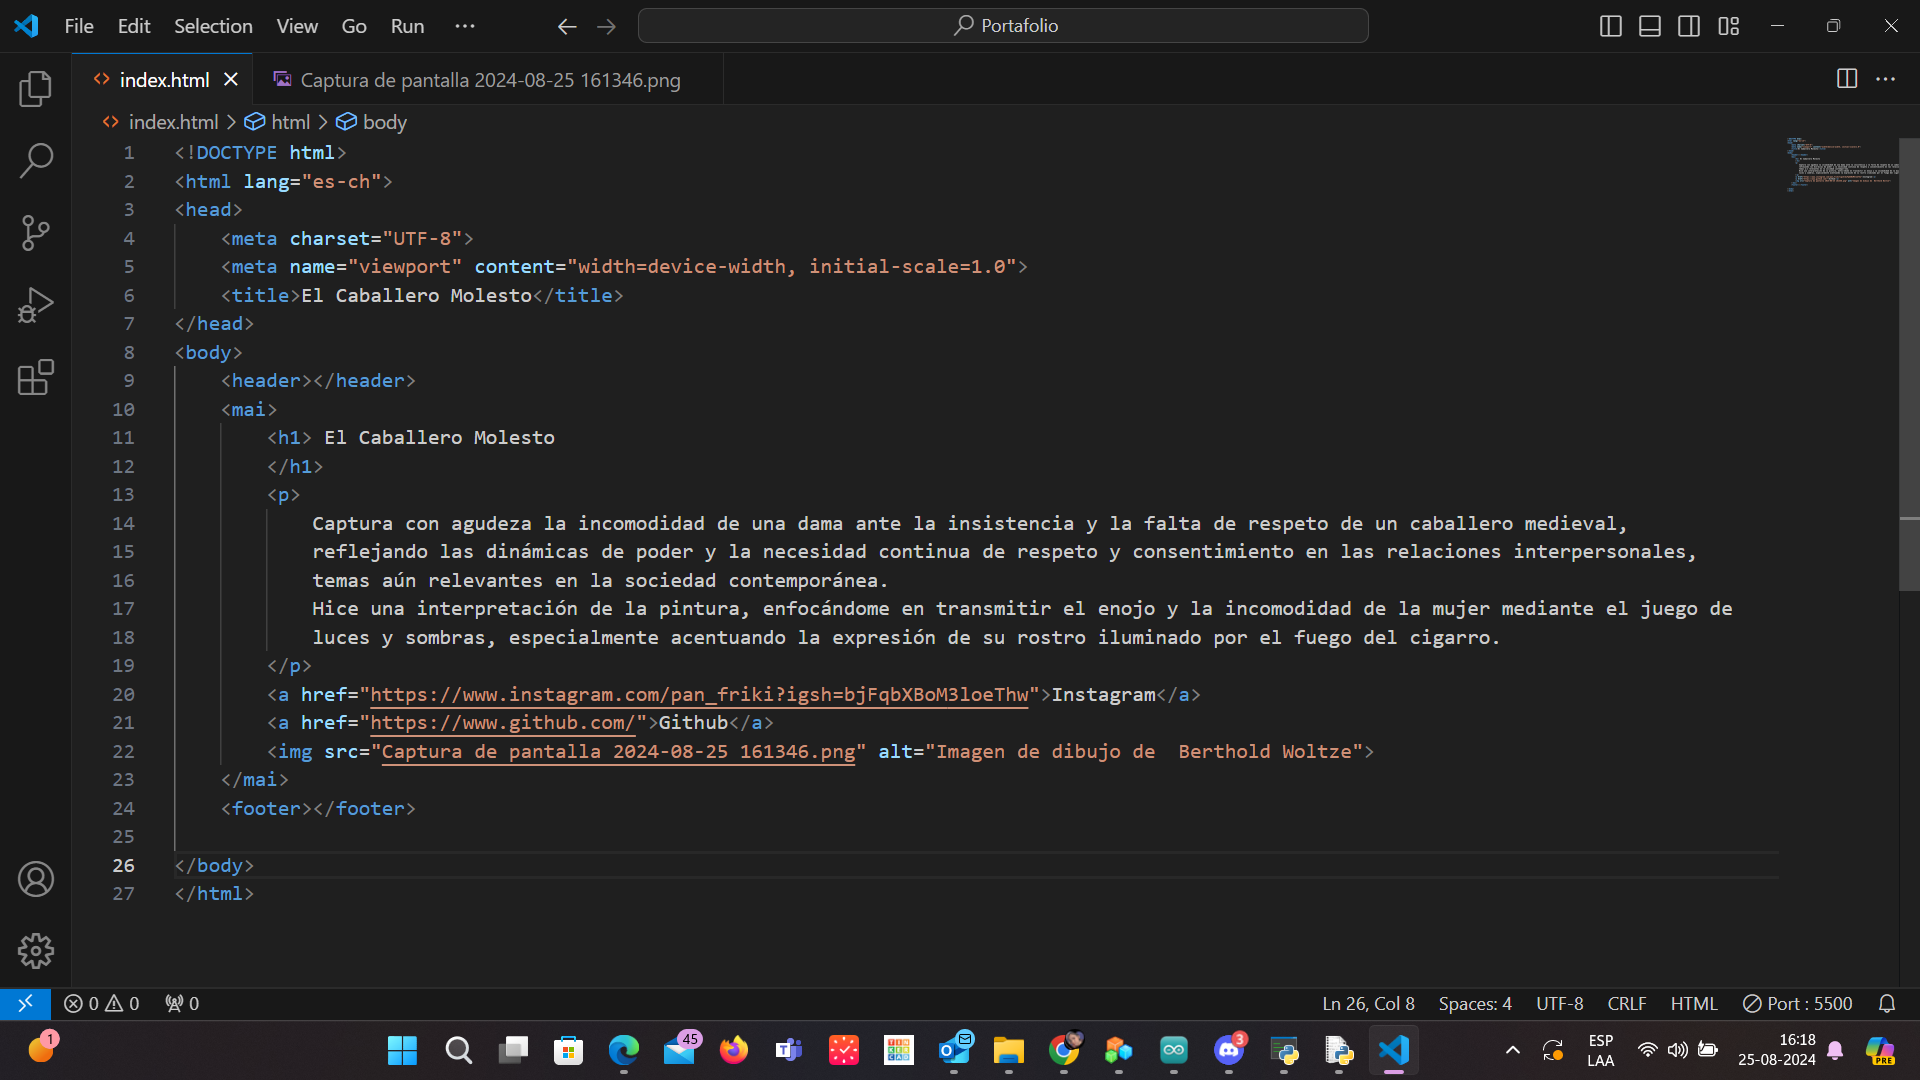Image resolution: width=1920 pixels, height=1080 pixels.
Task: Open the Manage settings gear
Action: point(36,951)
